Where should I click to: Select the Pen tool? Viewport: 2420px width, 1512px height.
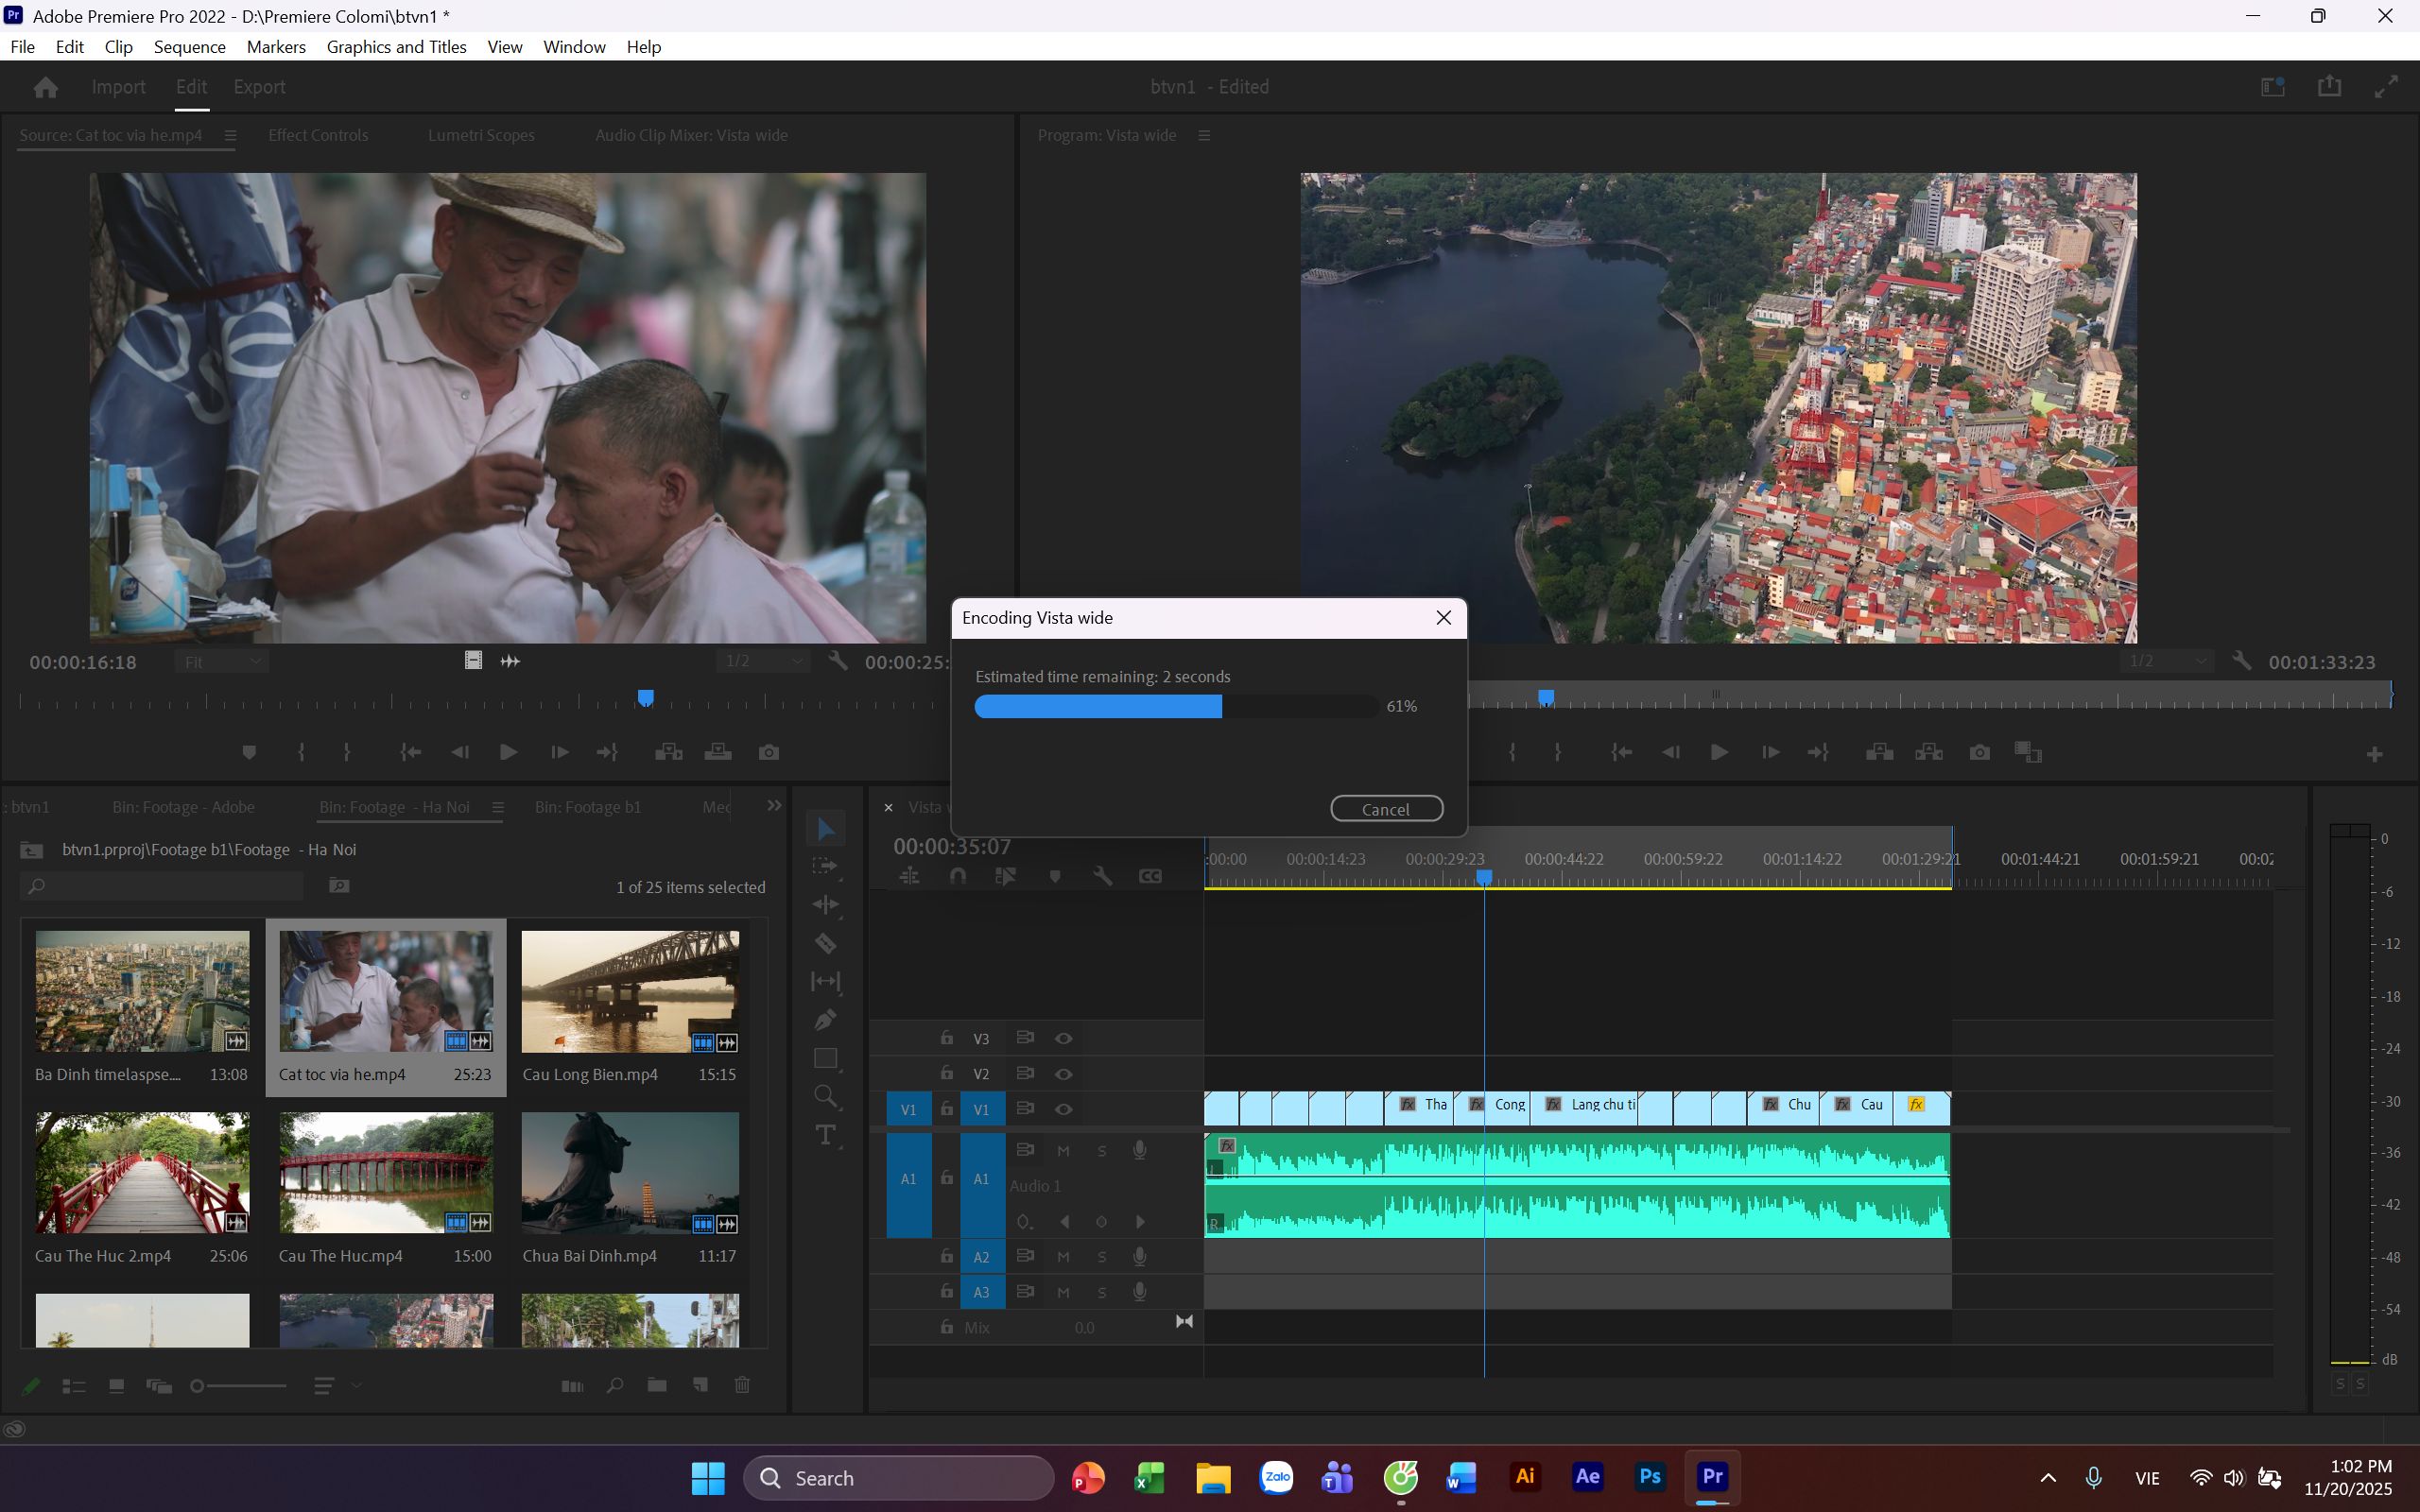pyautogui.click(x=826, y=1020)
